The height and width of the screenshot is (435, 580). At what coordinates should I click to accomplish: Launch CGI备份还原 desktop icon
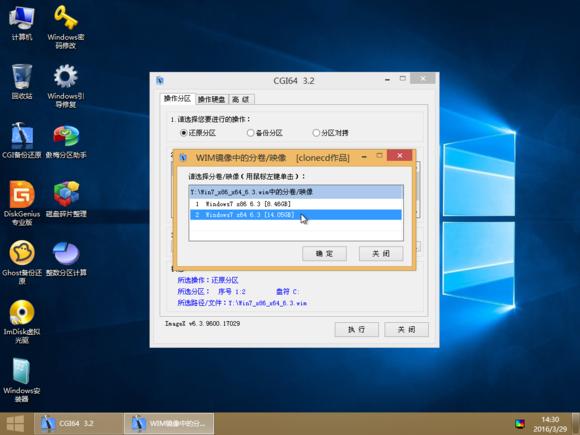22,141
